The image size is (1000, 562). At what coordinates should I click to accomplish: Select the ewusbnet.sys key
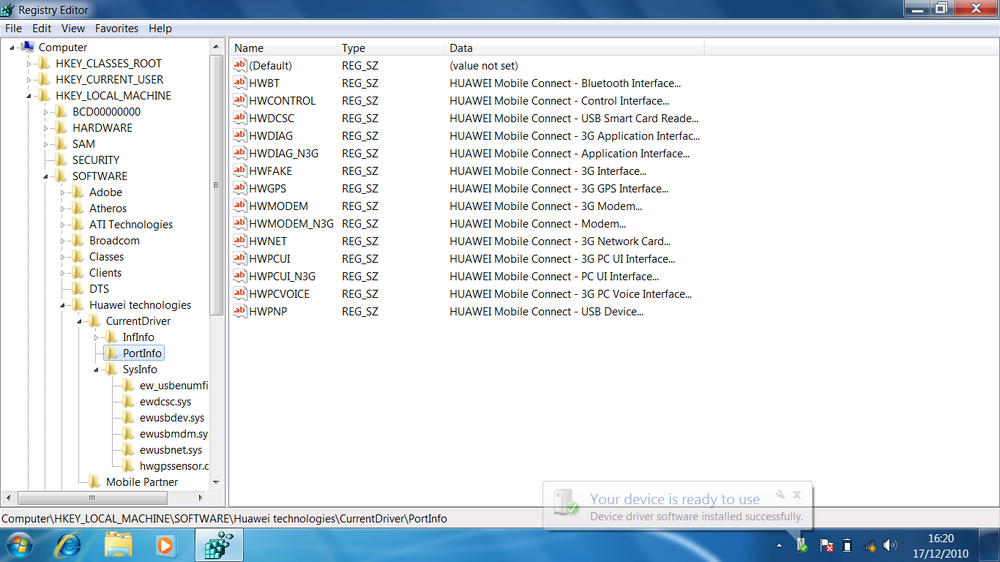coord(170,450)
